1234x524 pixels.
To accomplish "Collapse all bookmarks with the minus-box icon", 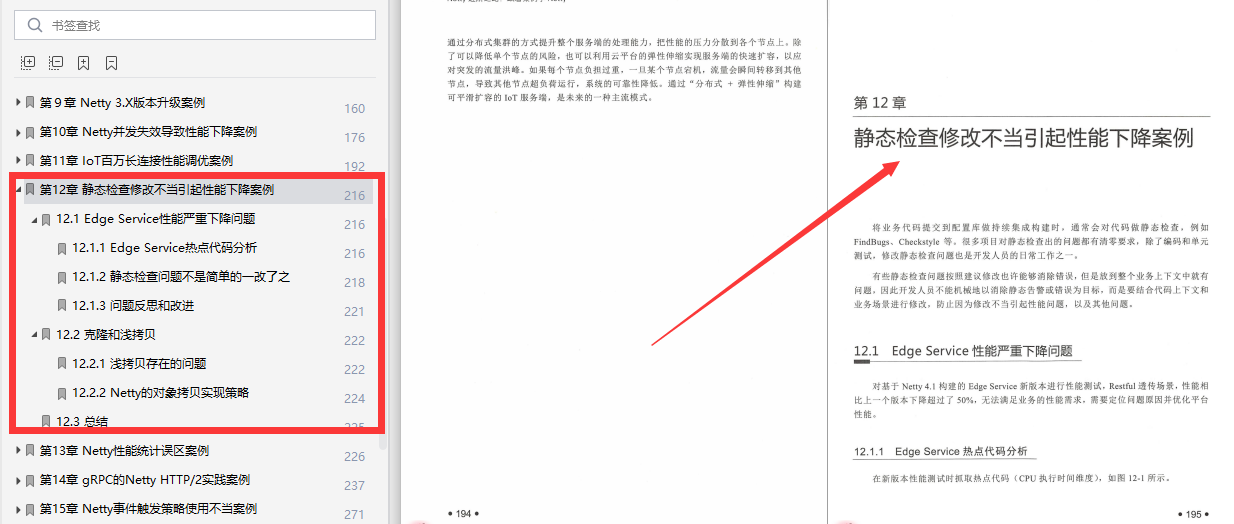I will coord(56,63).
